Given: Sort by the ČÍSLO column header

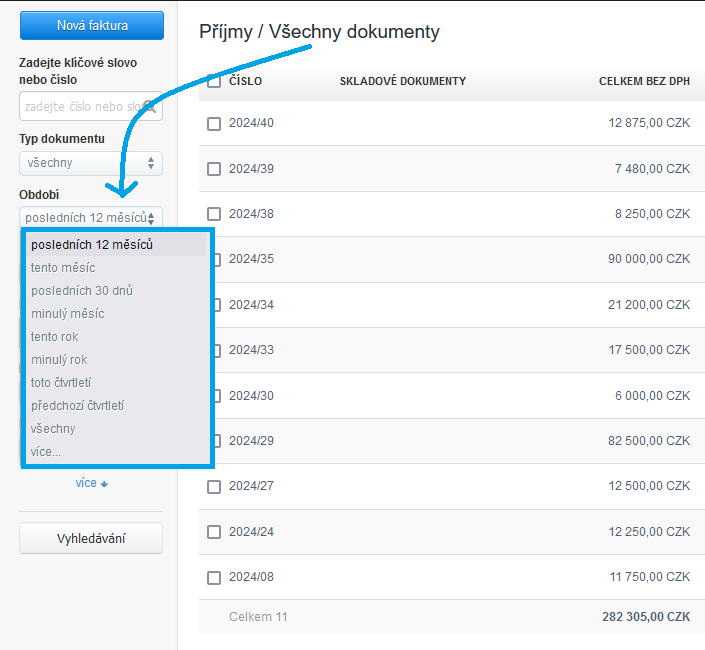Looking at the screenshot, I should tap(245, 81).
